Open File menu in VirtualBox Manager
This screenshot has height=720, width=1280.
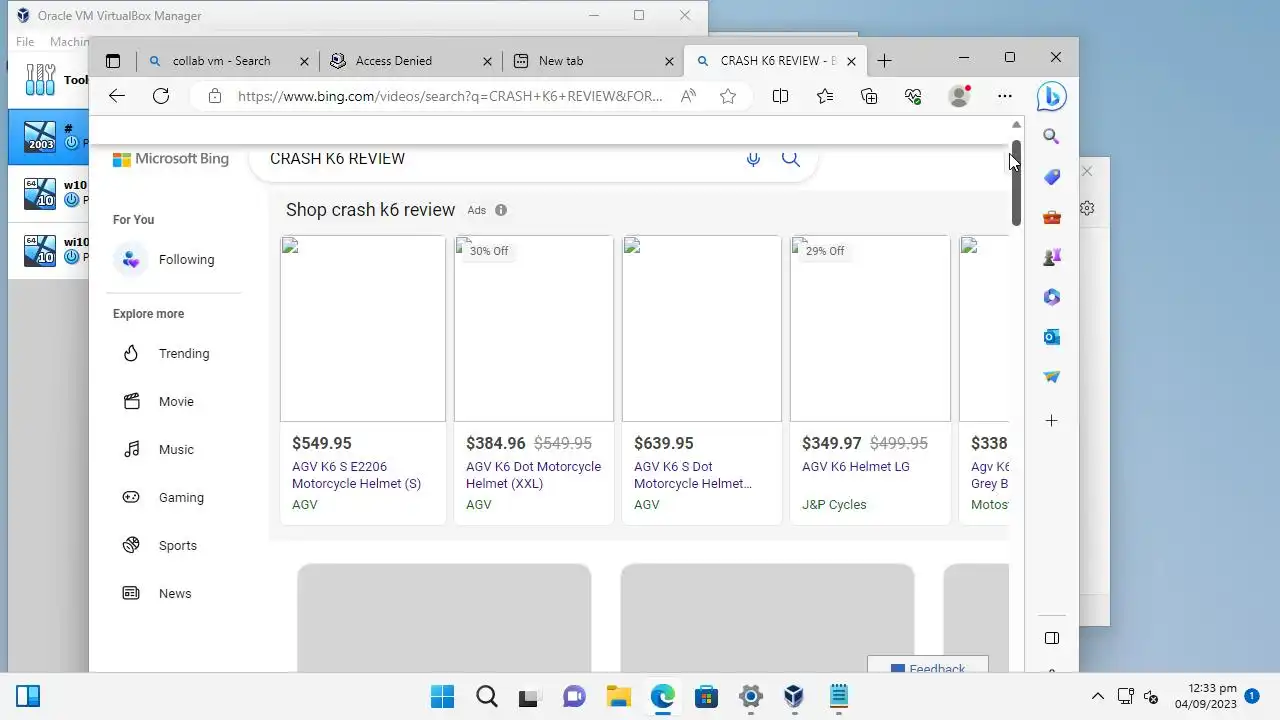25,42
